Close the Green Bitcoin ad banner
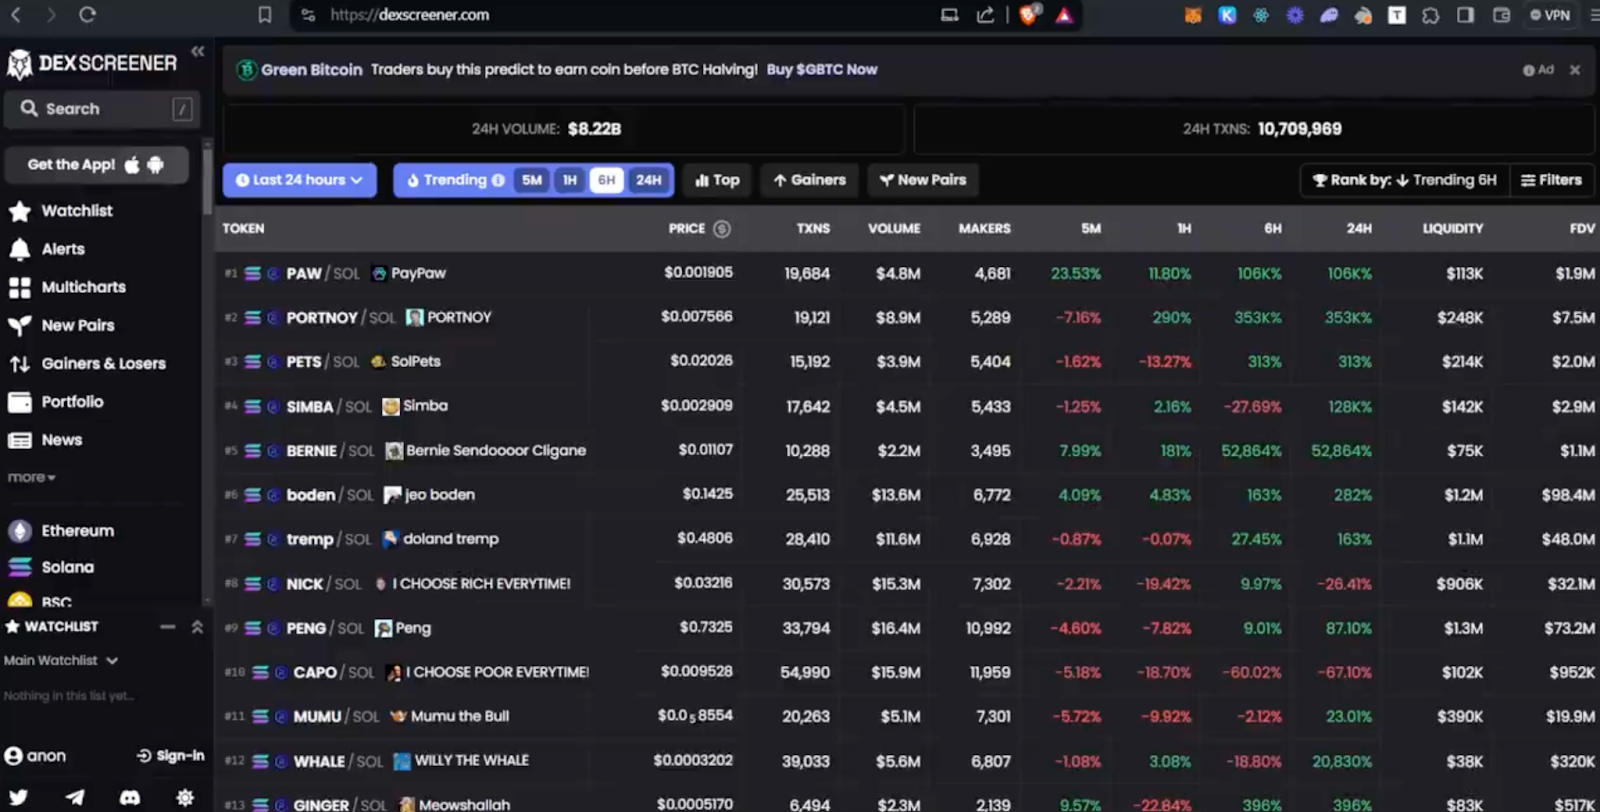The image size is (1600, 812). pos(1575,70)
